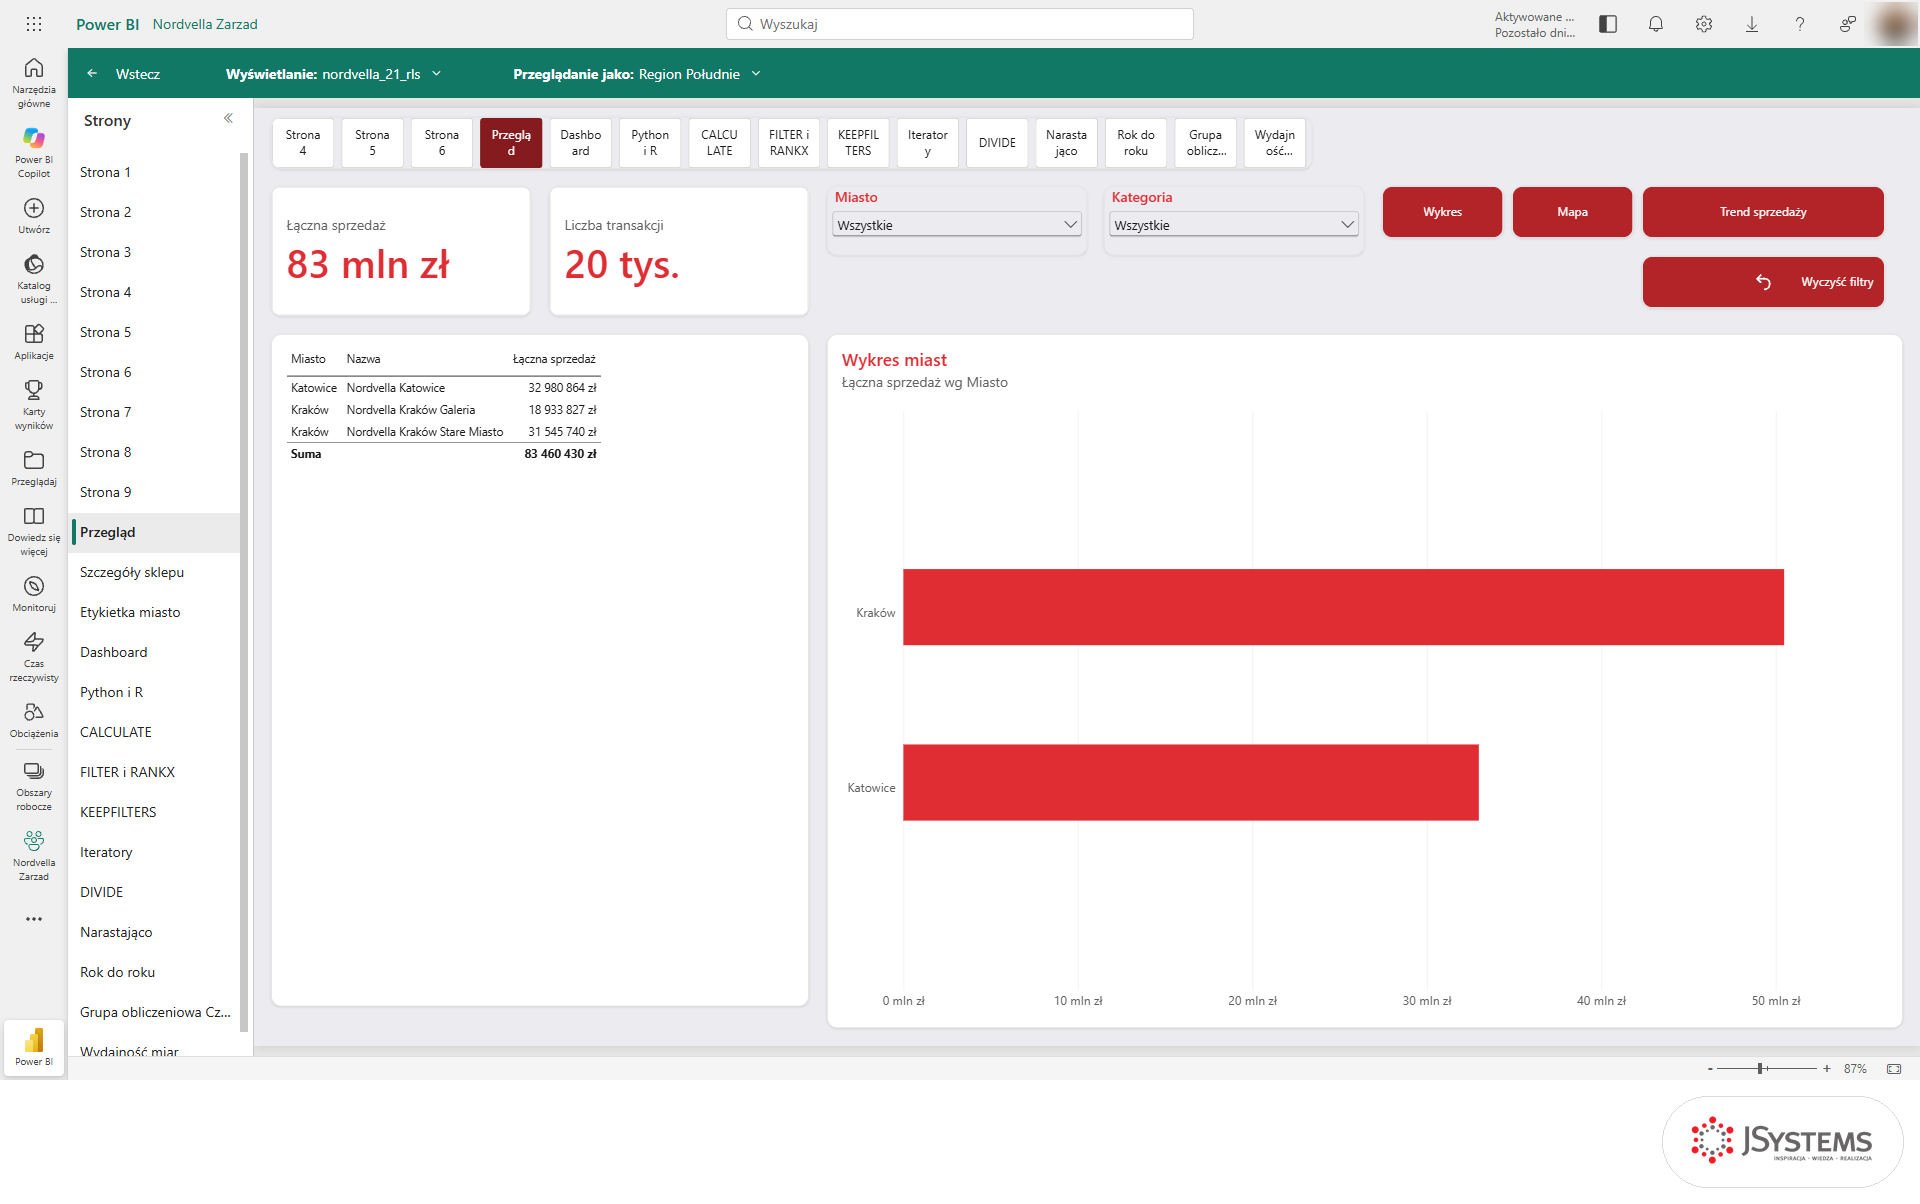Select Szczegóły sklepu page
The height and width of the screenshot is (1204, 1920).
(x=155, y=572)
